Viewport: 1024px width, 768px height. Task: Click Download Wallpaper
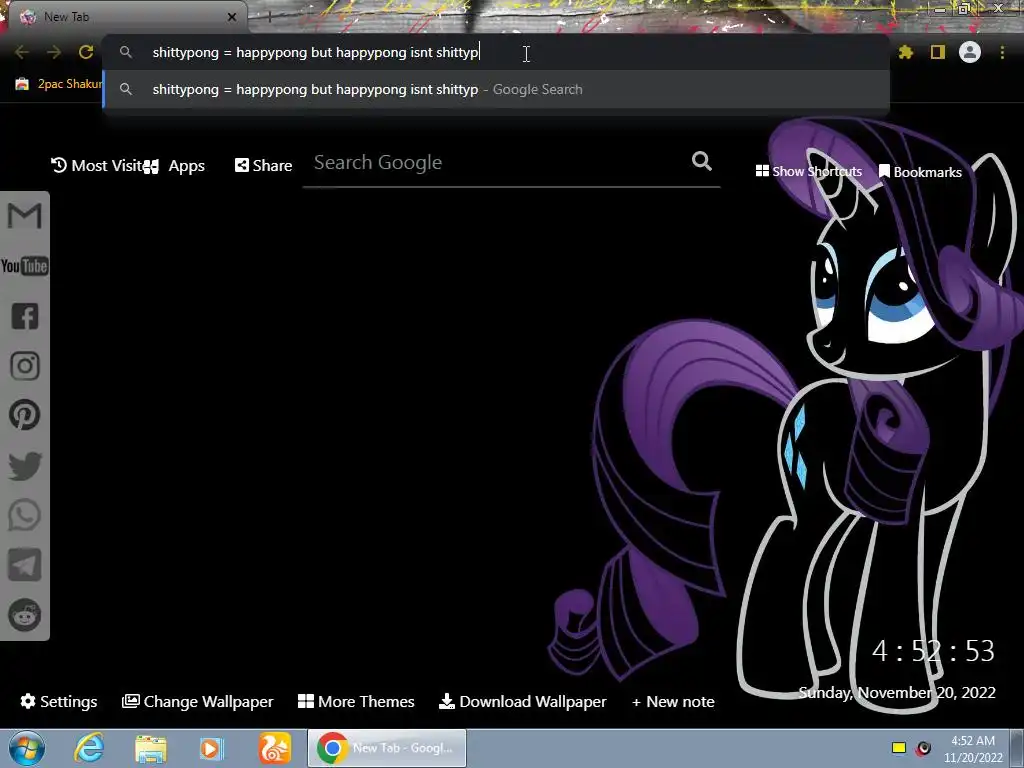(x=522, y=701)
